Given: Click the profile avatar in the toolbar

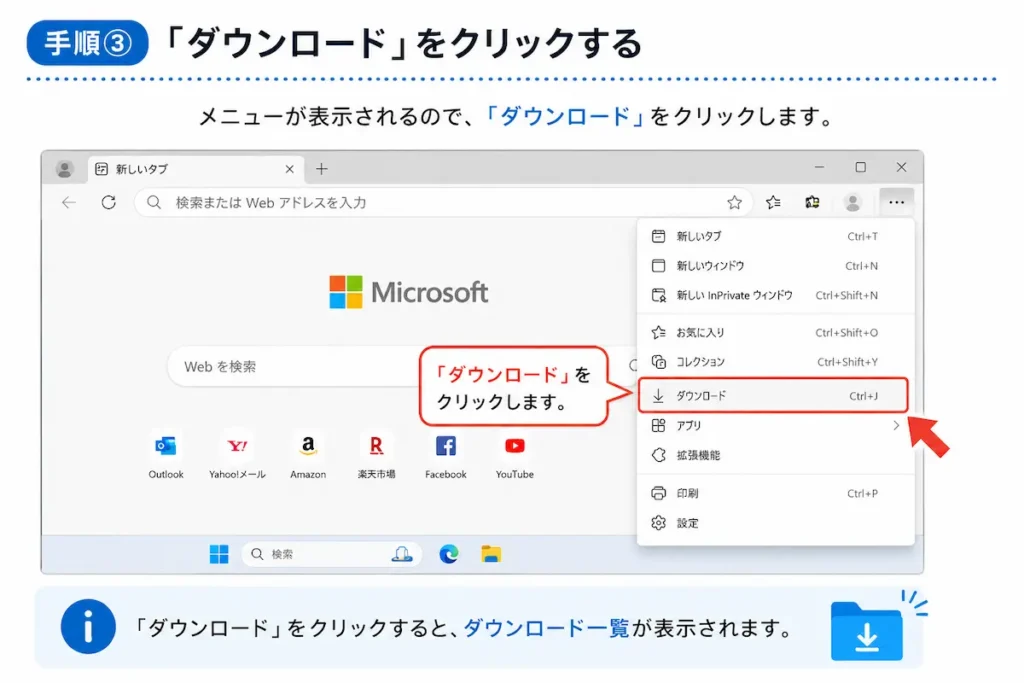Looking at the screenshot, I should [x=852, y=202].
